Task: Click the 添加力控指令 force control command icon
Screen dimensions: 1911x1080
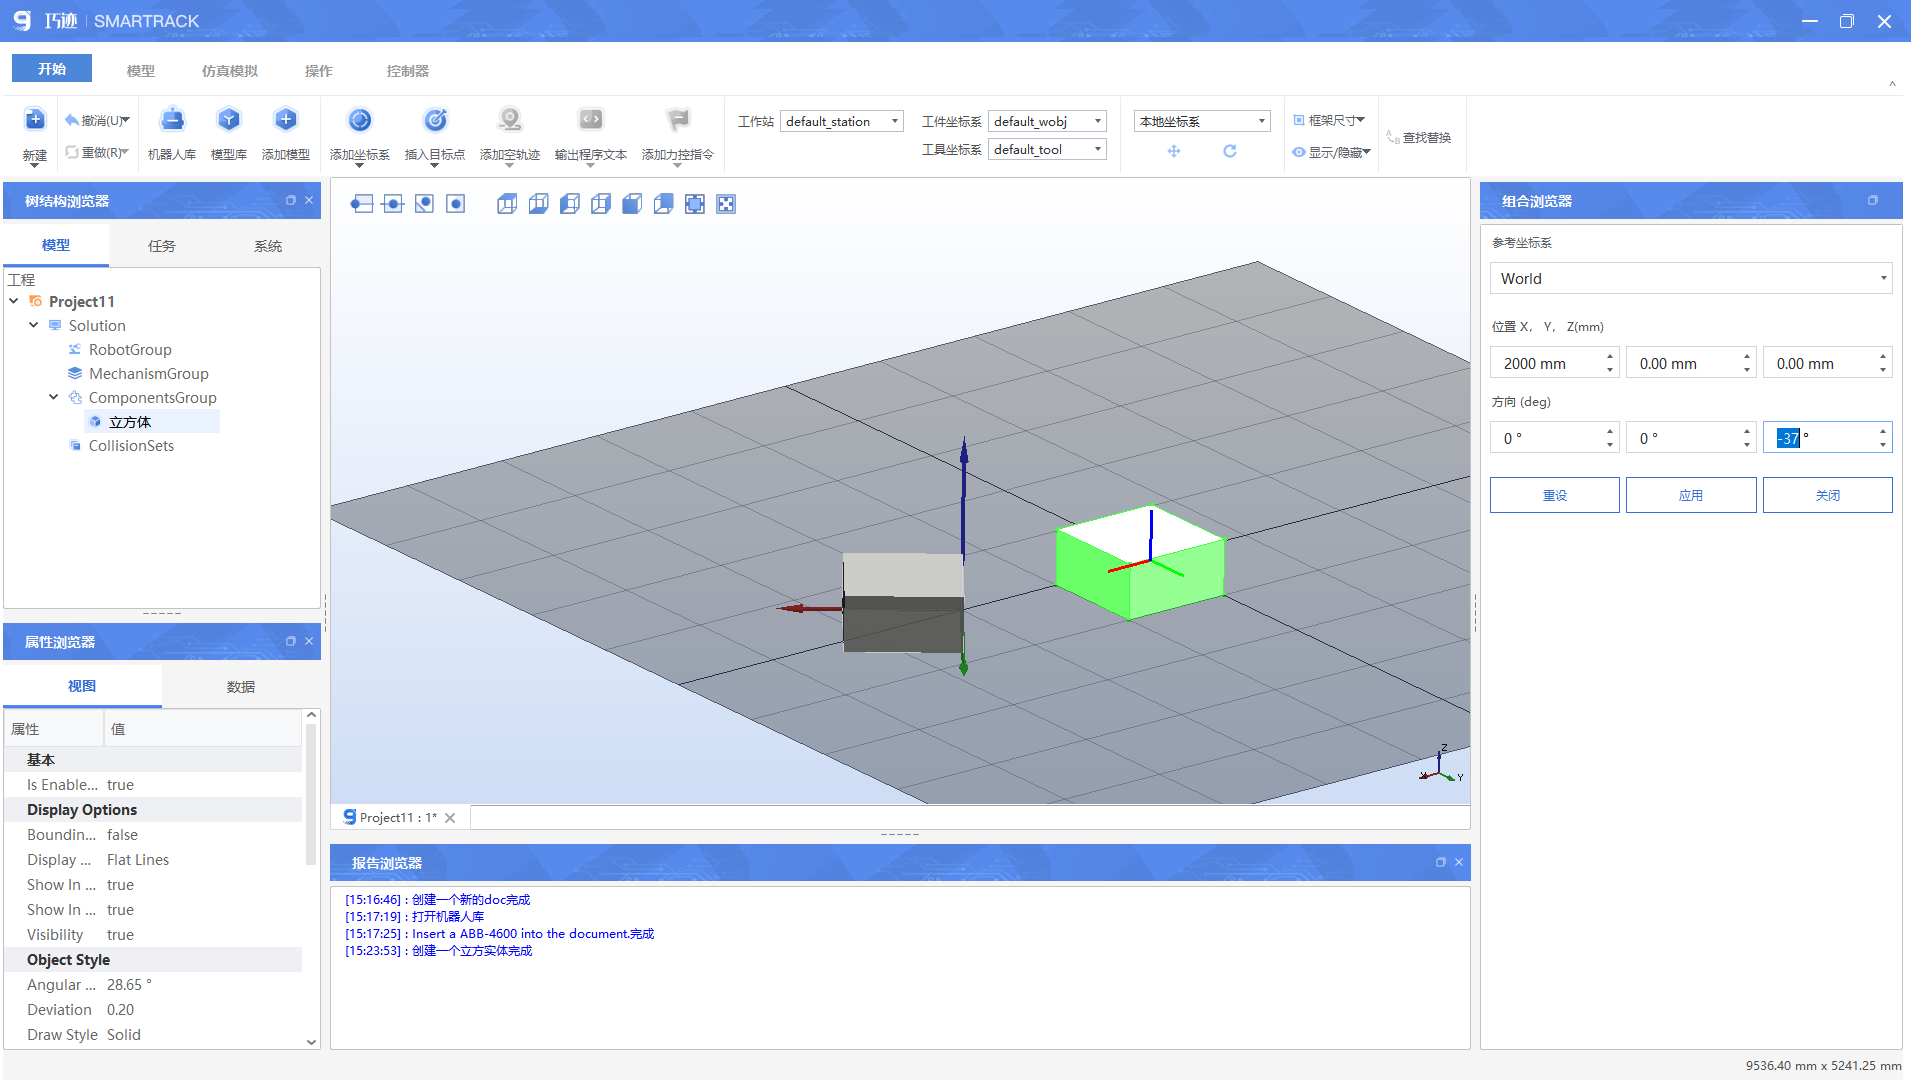Action: tap(678, 120)
